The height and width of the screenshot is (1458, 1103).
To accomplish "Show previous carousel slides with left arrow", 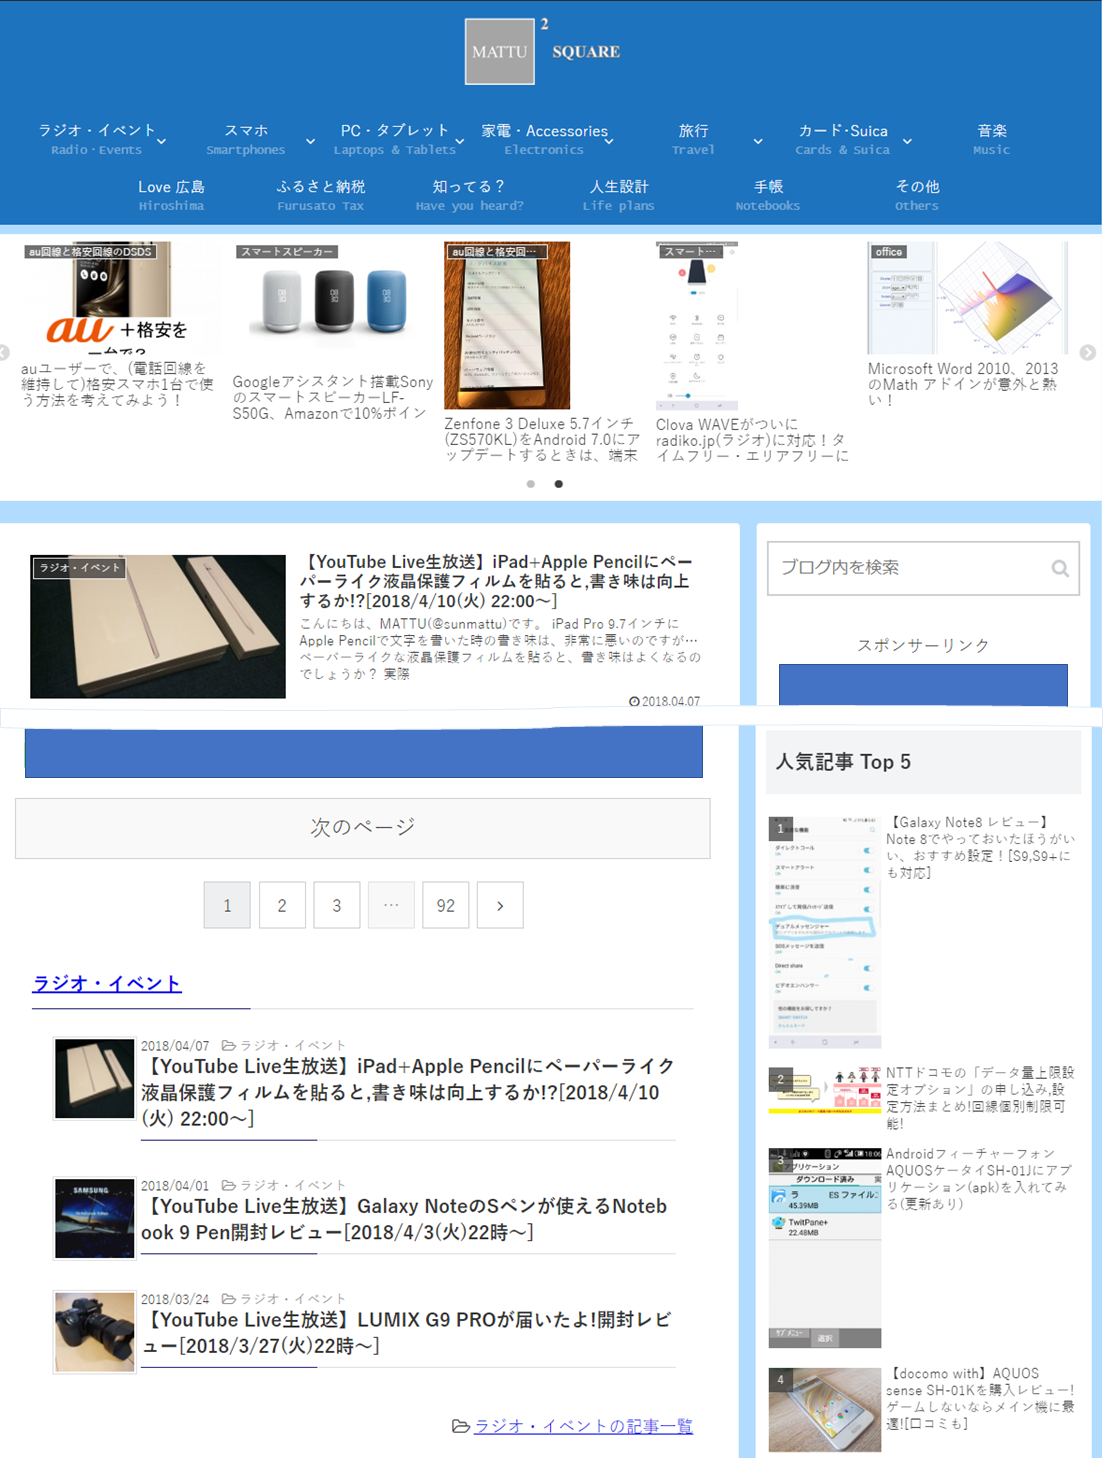I will click(4, 353).
